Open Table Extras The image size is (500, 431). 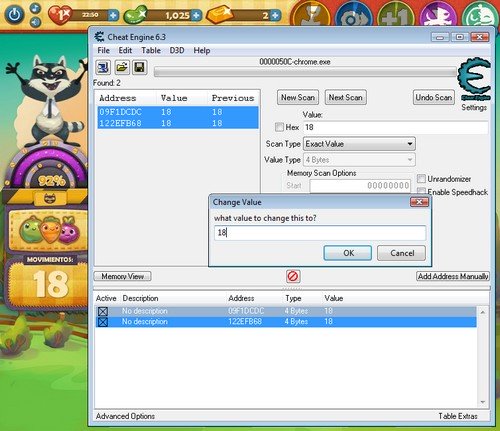(x=458, y=416)
